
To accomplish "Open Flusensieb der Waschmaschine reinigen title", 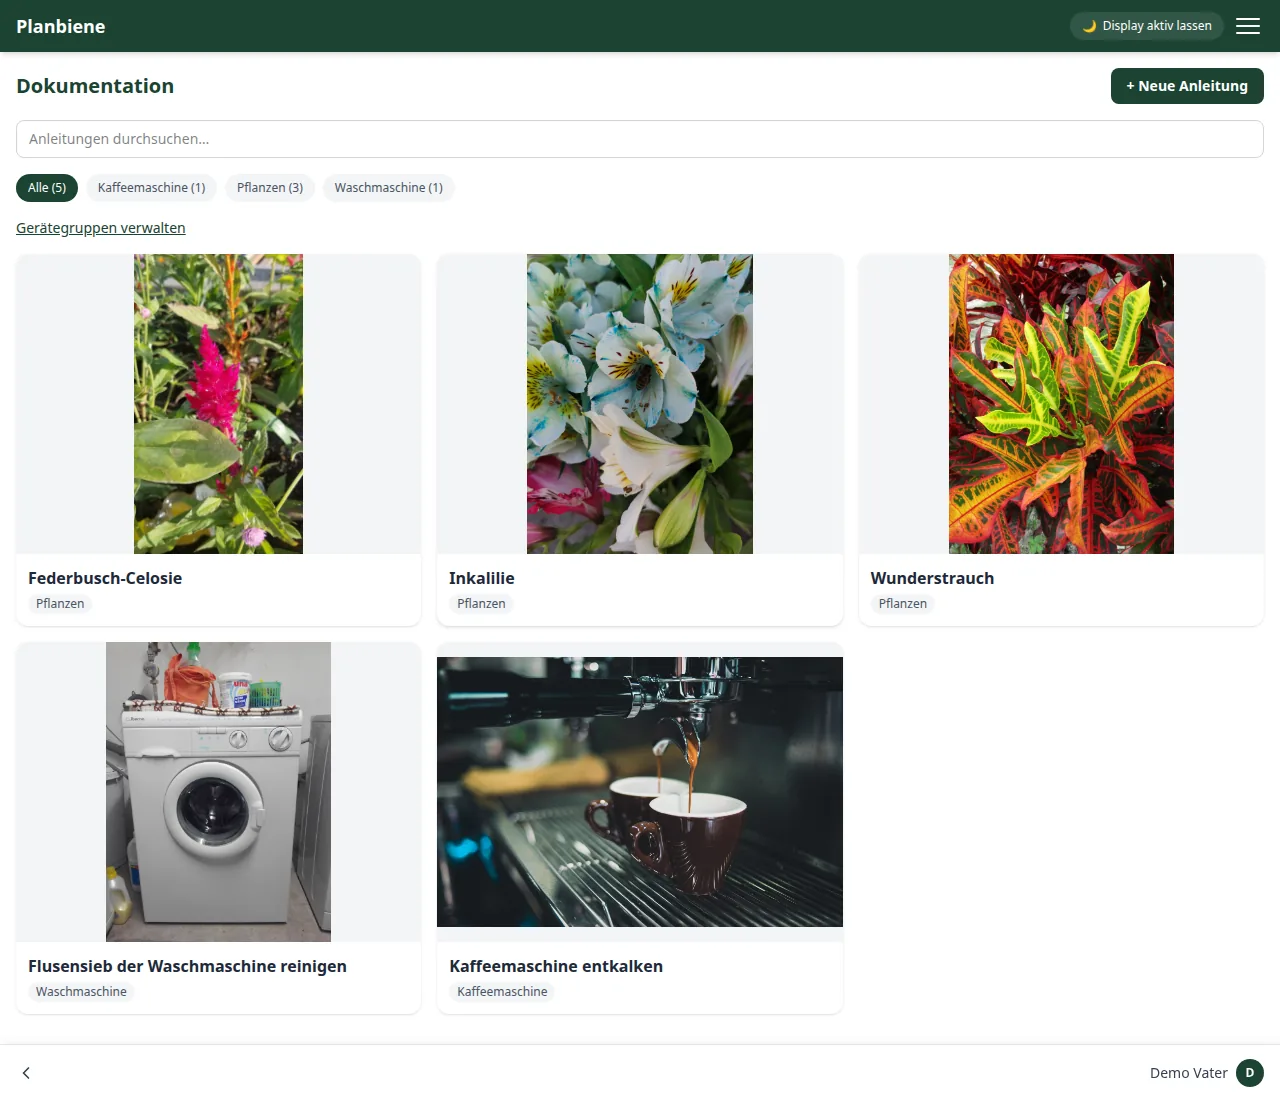I will click(187, 966).
